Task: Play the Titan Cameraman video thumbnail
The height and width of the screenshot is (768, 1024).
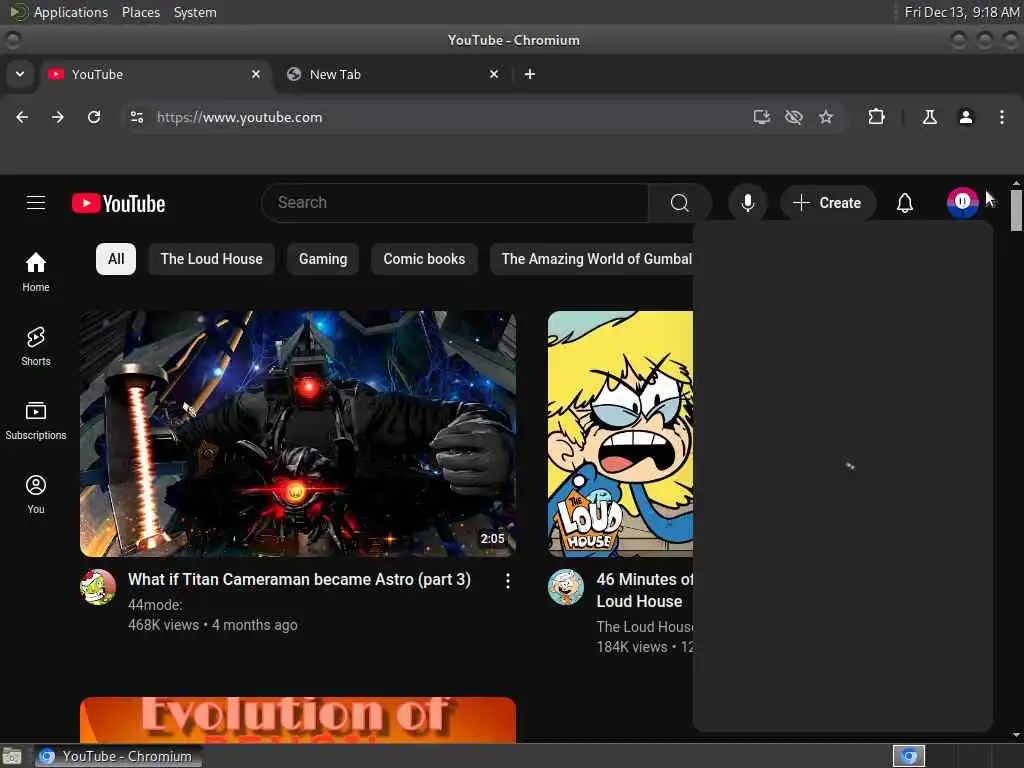Action: (298, 434)
